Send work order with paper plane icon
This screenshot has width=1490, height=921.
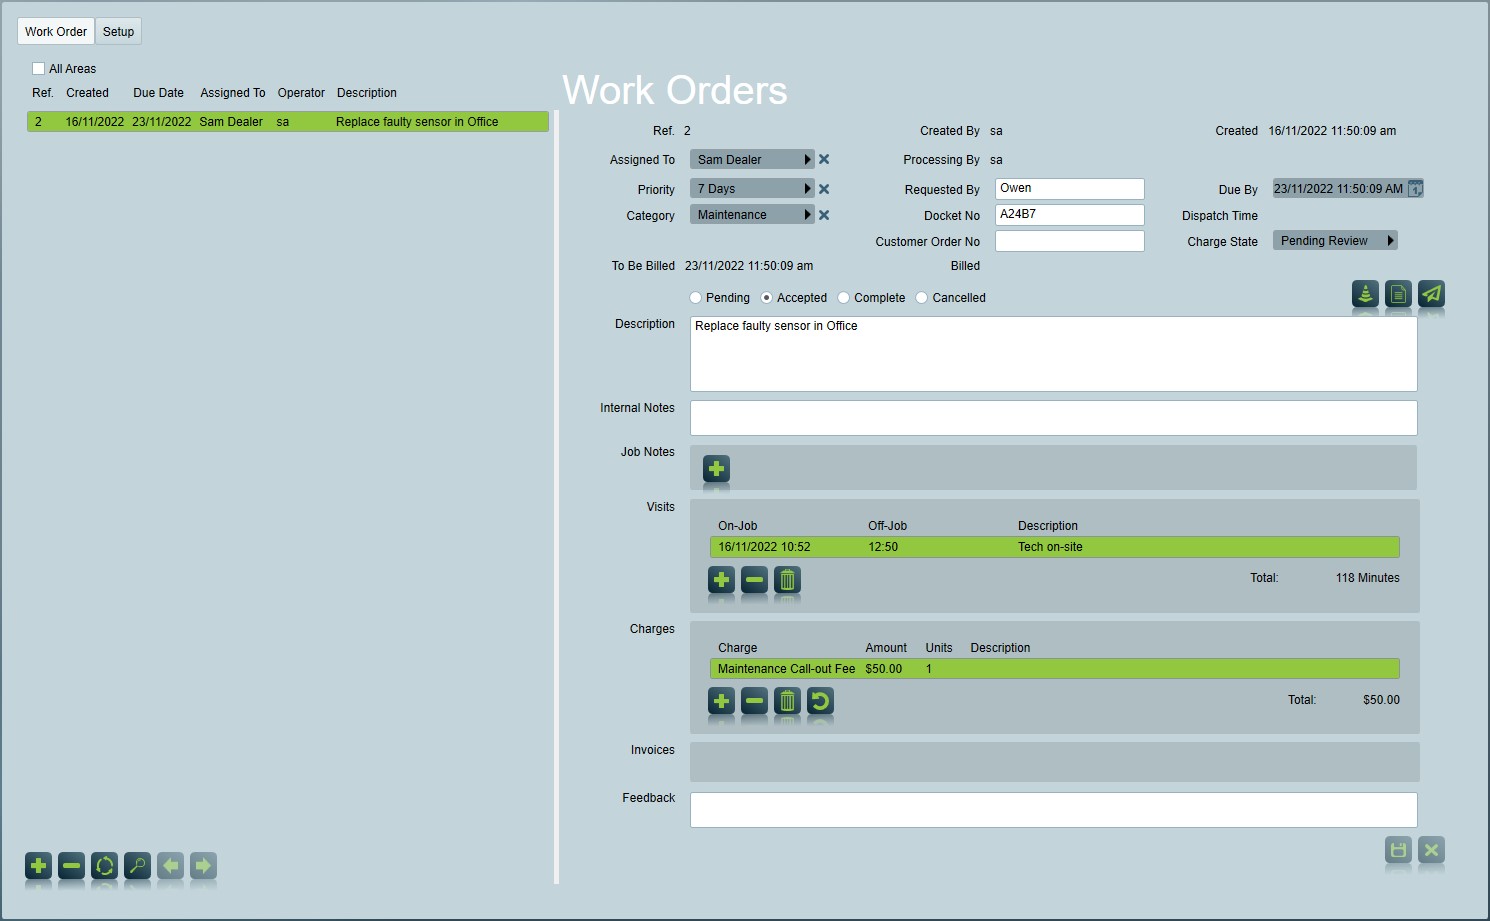tap(1431, 294)
